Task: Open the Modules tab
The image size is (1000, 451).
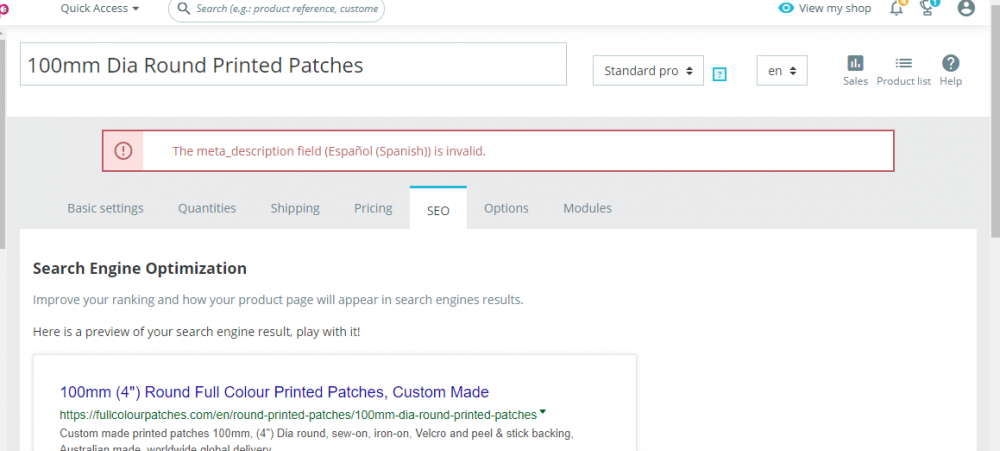Action: [587, 208]
